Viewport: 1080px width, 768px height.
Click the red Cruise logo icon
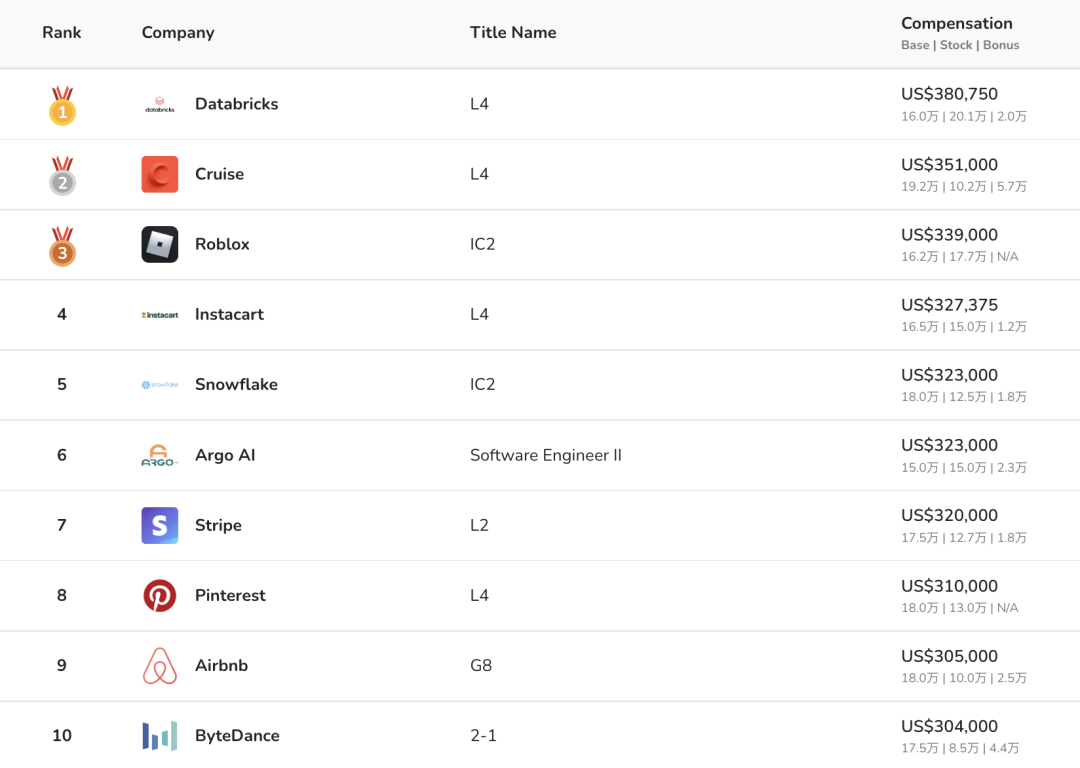(160, 174)
